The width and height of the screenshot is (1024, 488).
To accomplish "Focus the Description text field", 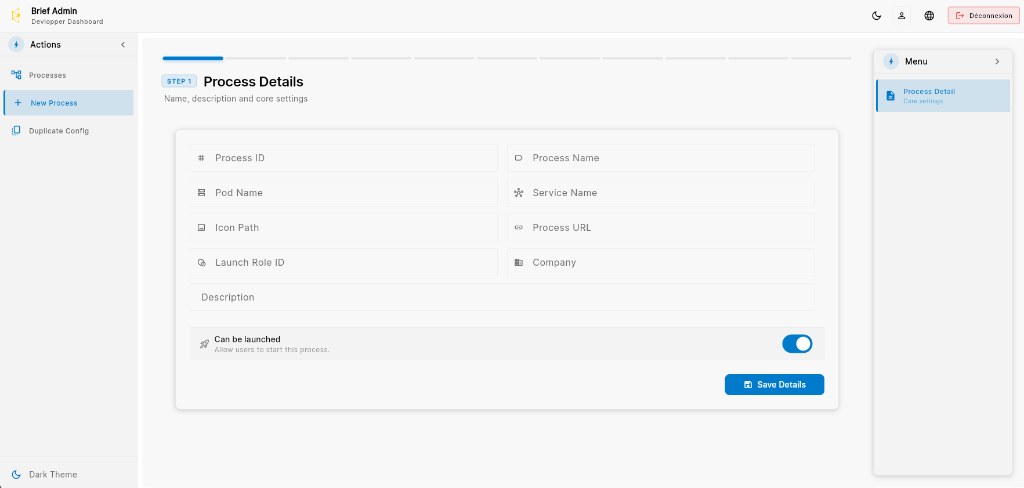I will [502, 297].
